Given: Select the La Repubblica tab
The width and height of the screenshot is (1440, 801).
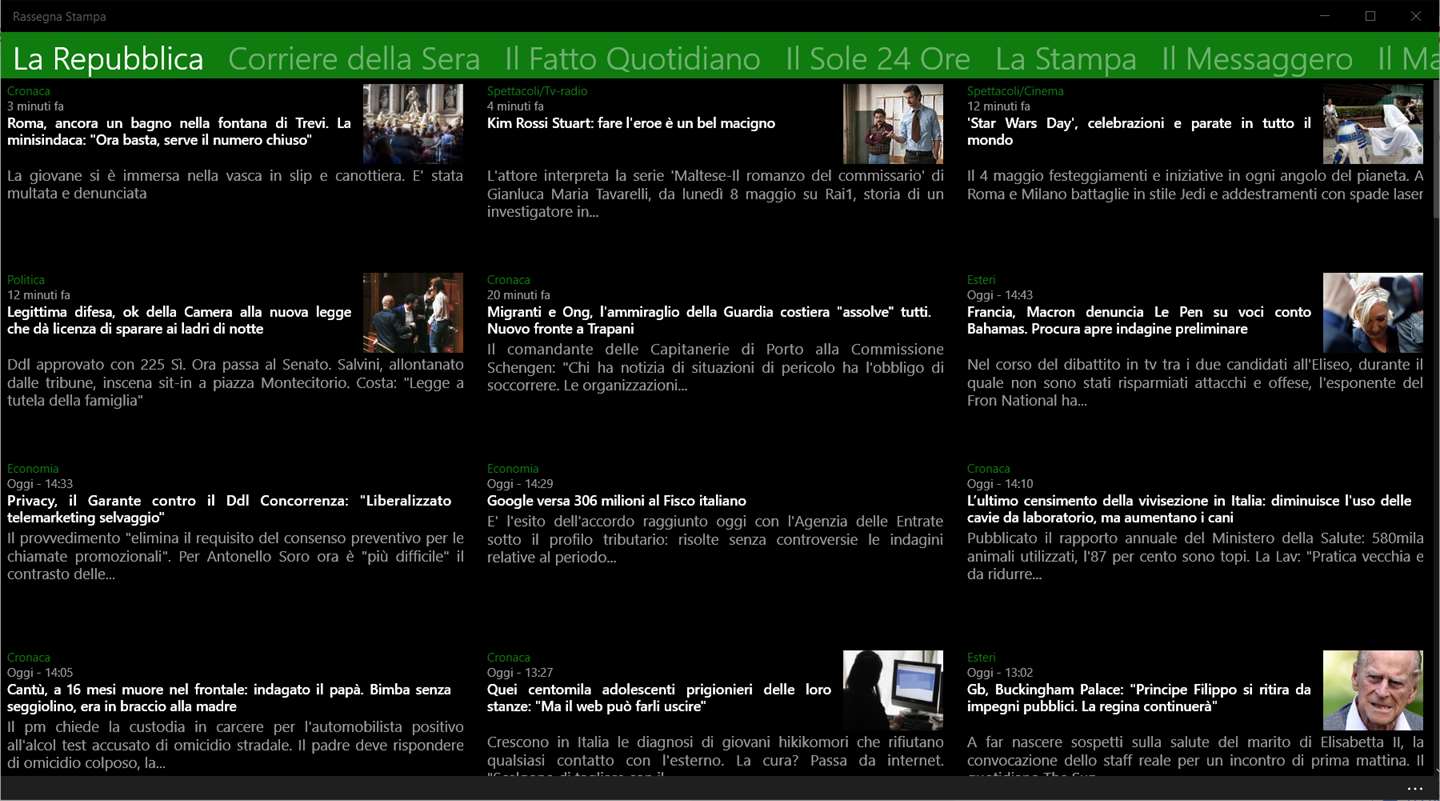Looking at the screenshot, I should pyautogui.click(x=108, y=59).
